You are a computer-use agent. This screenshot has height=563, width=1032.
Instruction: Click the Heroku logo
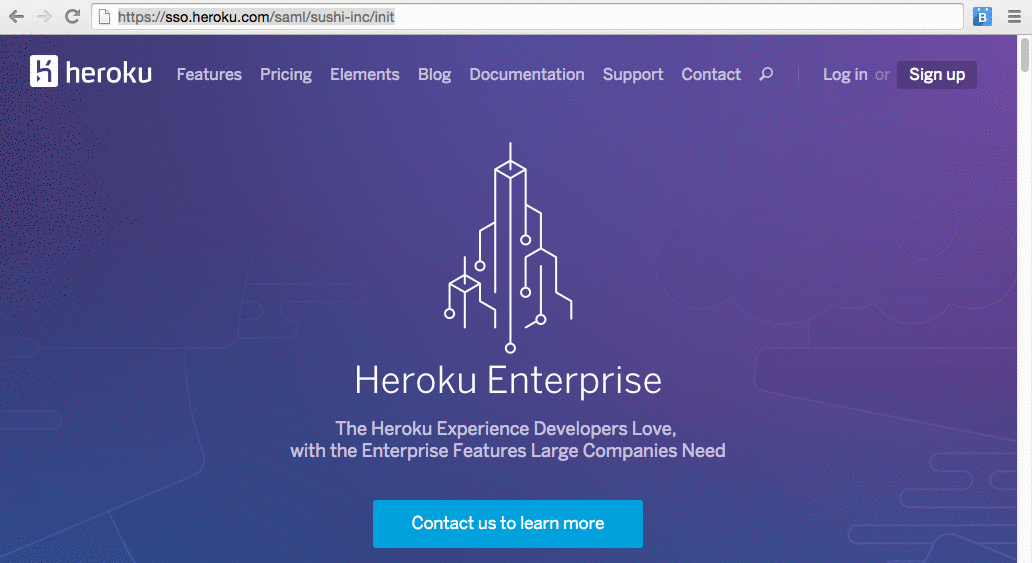[x=91, y=72]
